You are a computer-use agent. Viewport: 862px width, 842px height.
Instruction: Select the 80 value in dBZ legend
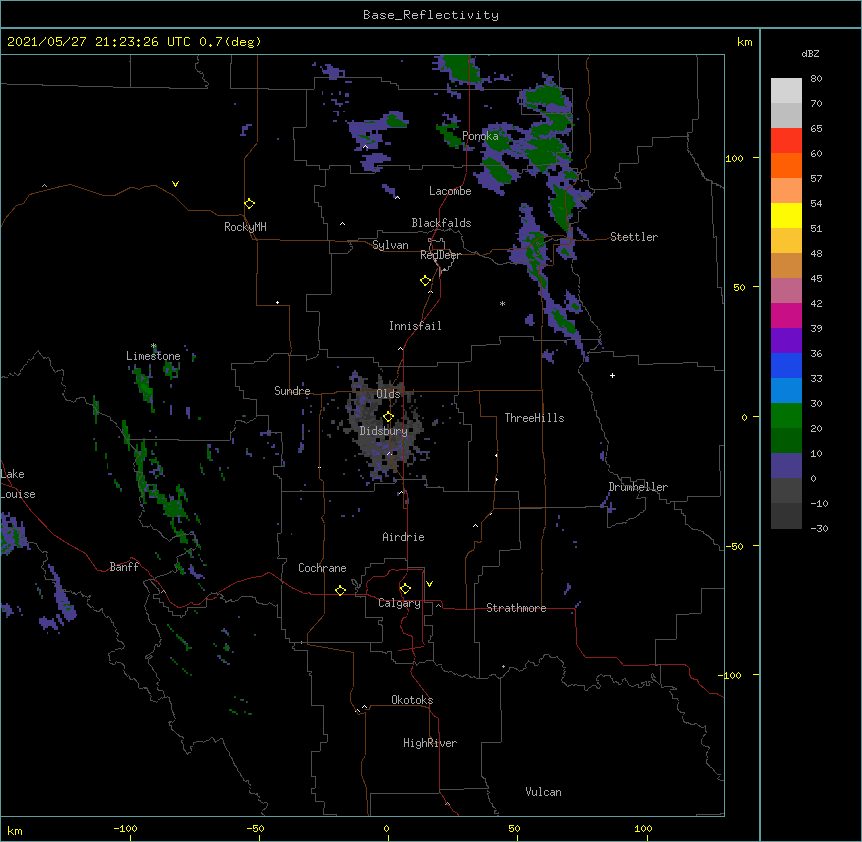(816, 79)
